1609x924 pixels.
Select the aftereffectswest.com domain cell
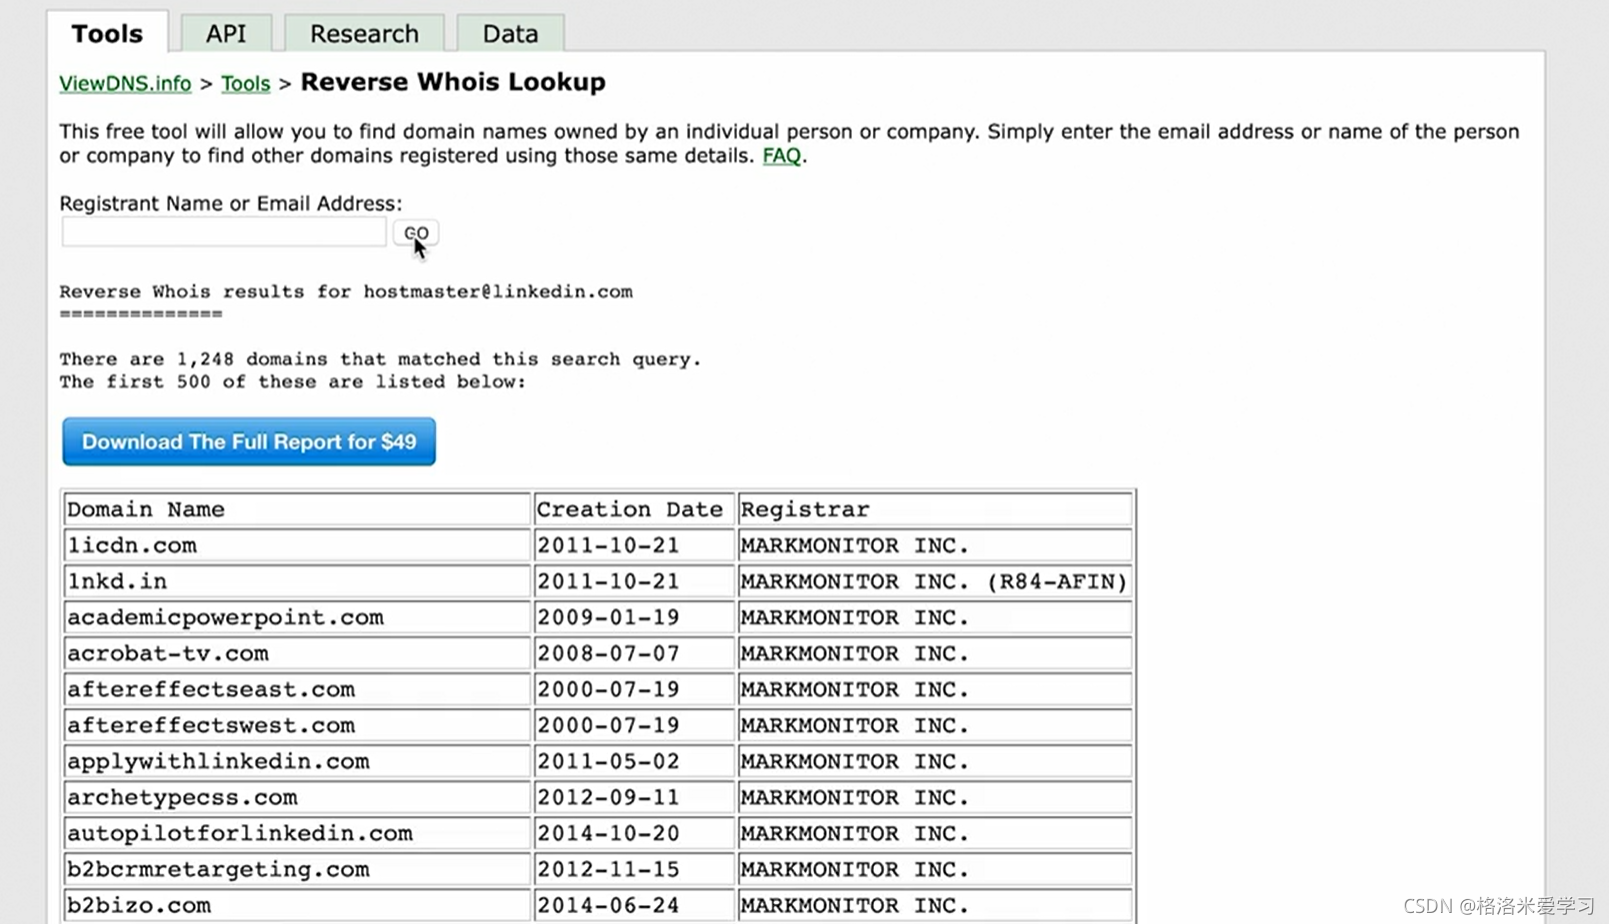[x=297, y=725]
